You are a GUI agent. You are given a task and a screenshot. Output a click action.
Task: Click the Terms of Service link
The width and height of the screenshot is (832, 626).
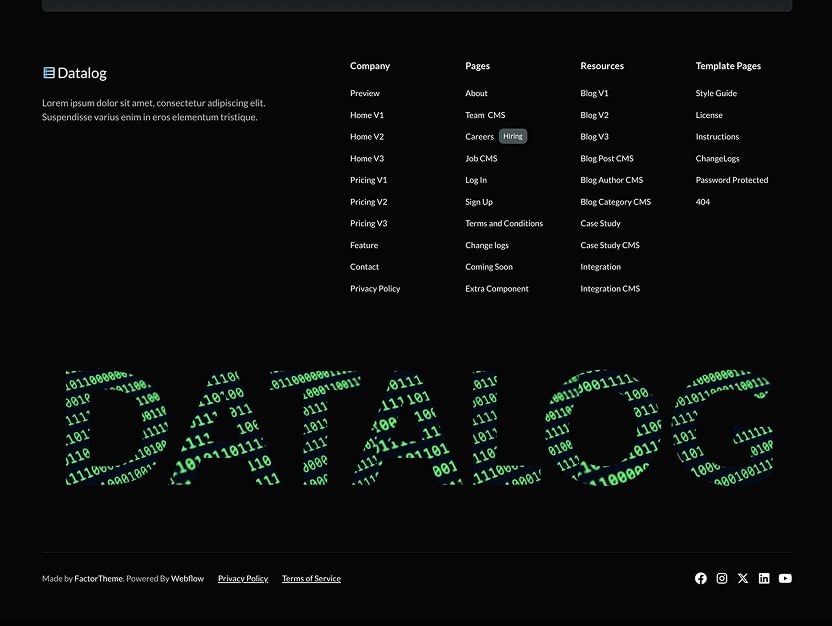[x=310, y=578]
